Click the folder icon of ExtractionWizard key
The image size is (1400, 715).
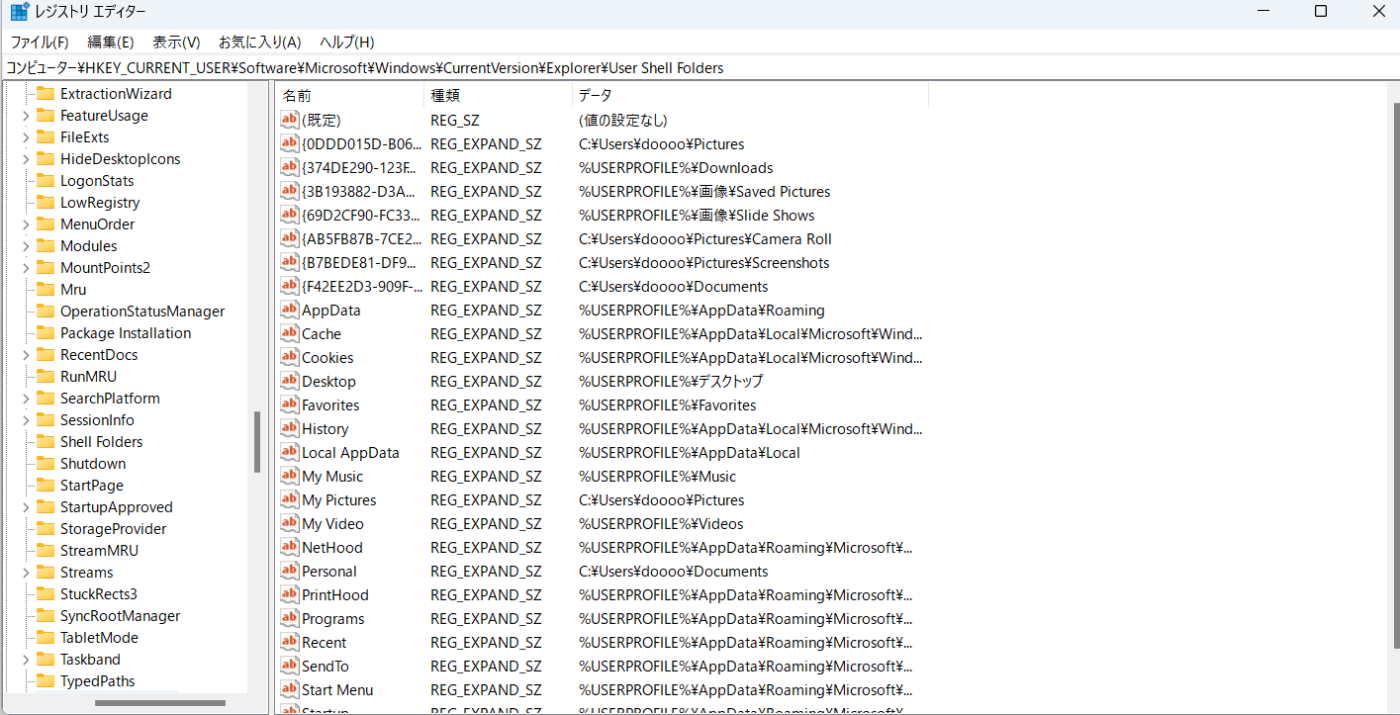click(x=45, y=93)
